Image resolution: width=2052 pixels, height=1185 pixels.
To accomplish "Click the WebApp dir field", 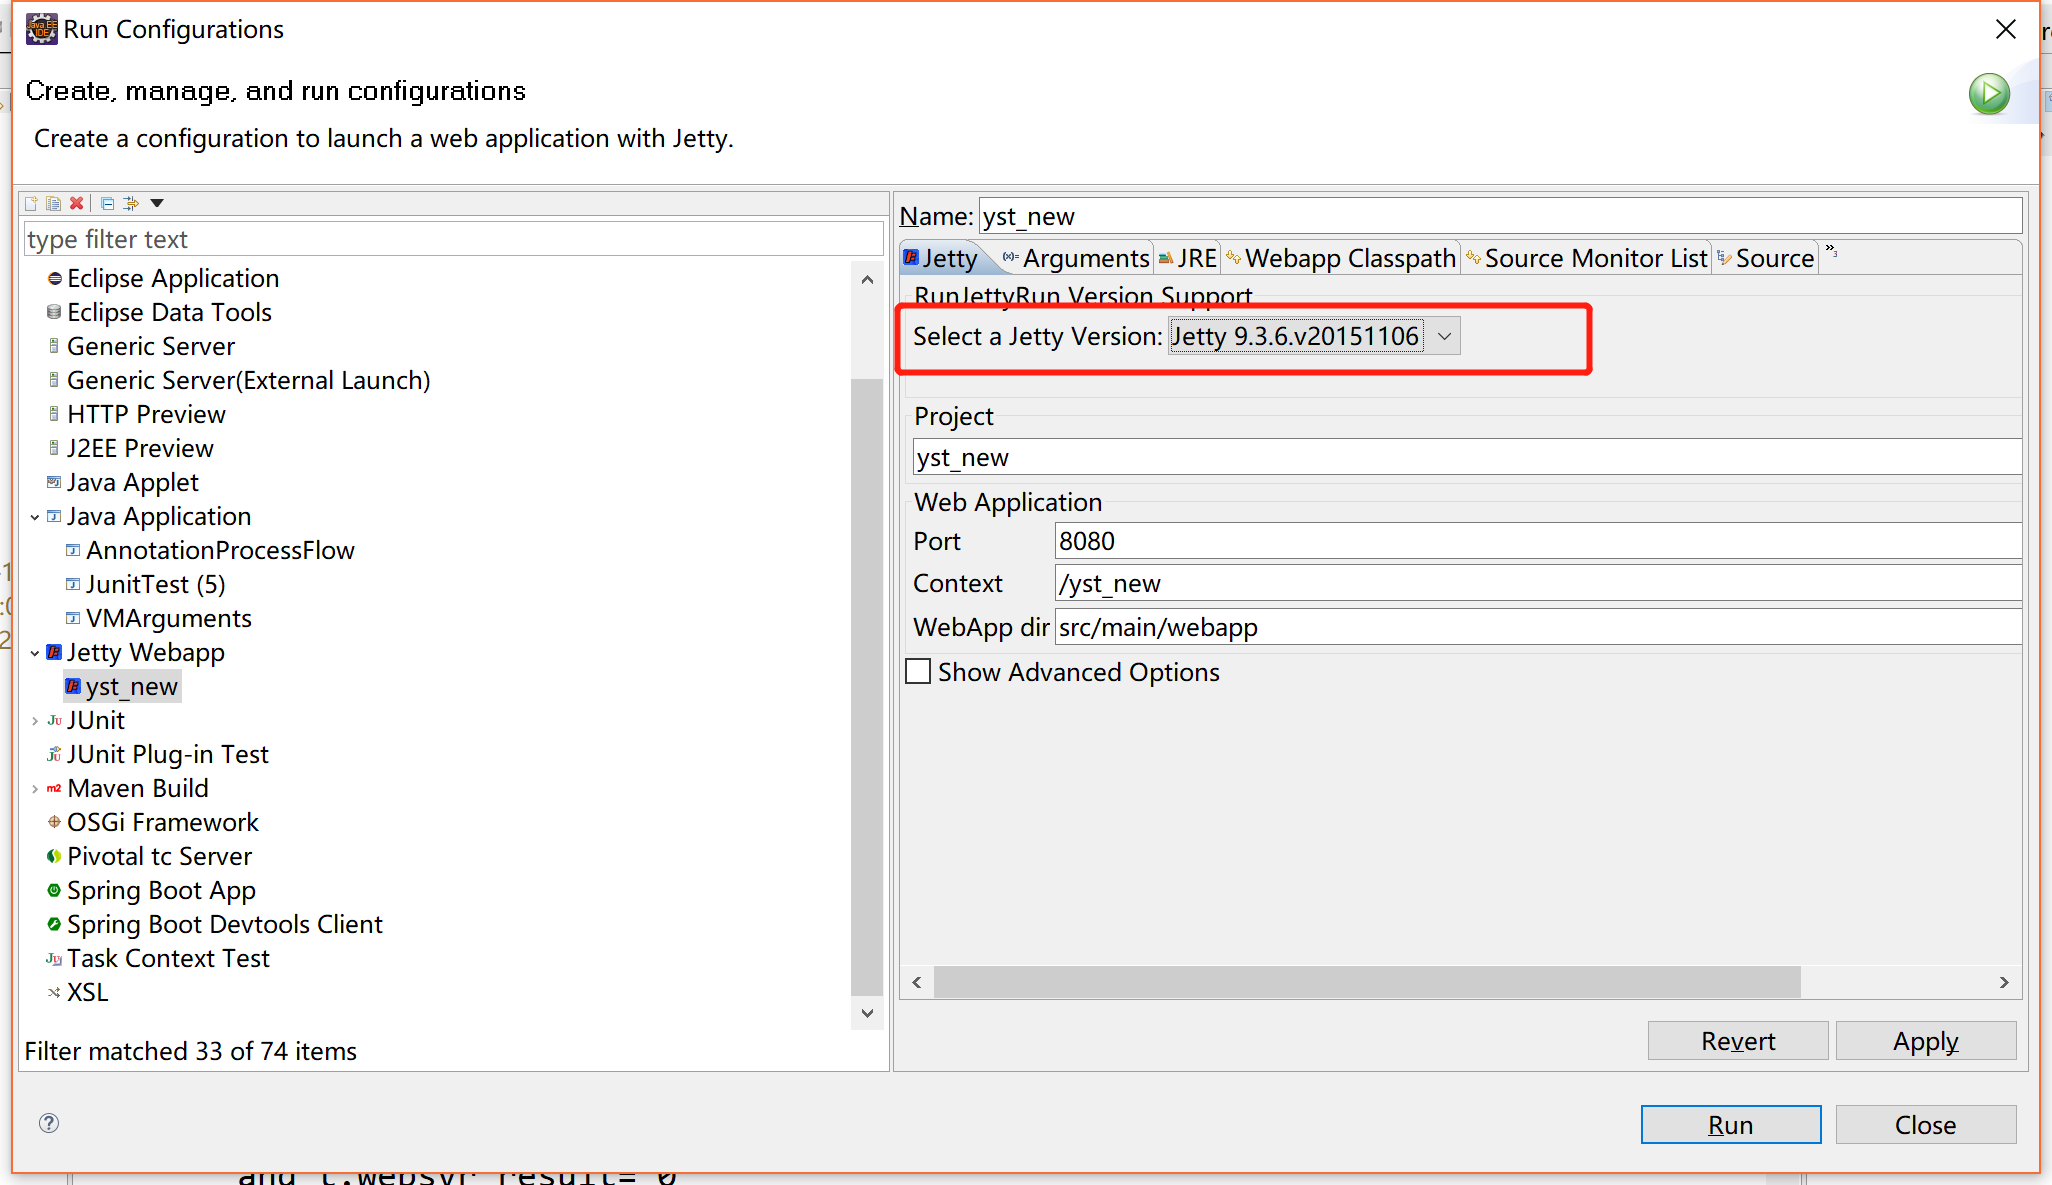I will point(1538,627).
